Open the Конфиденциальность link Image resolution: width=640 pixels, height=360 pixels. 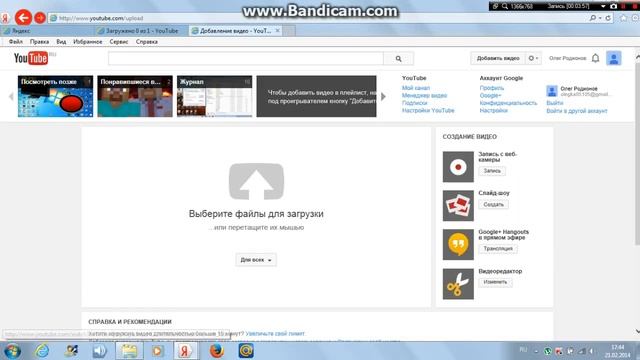tap(508, 103)
